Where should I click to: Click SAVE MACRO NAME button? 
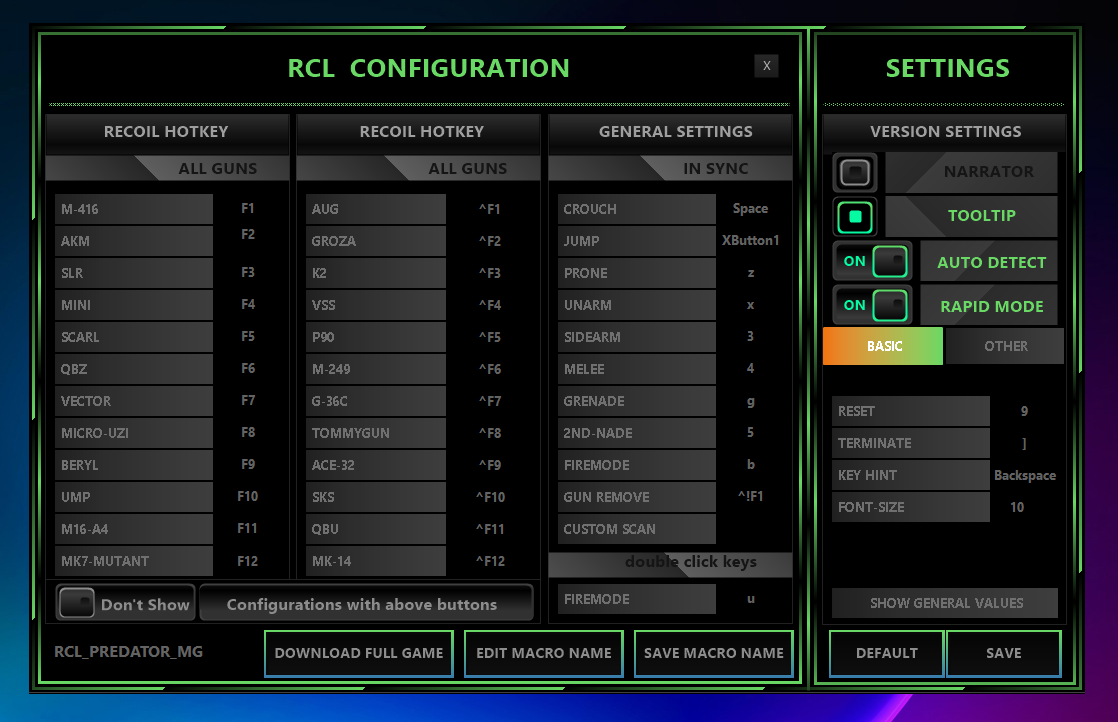tap(713, 653)
